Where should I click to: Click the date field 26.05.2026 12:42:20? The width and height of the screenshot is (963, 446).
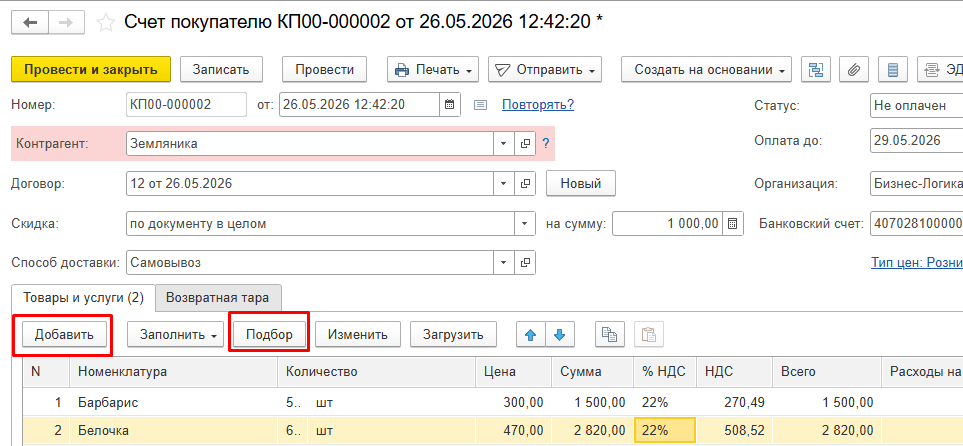pyautogui.click(x=359, y=105)
